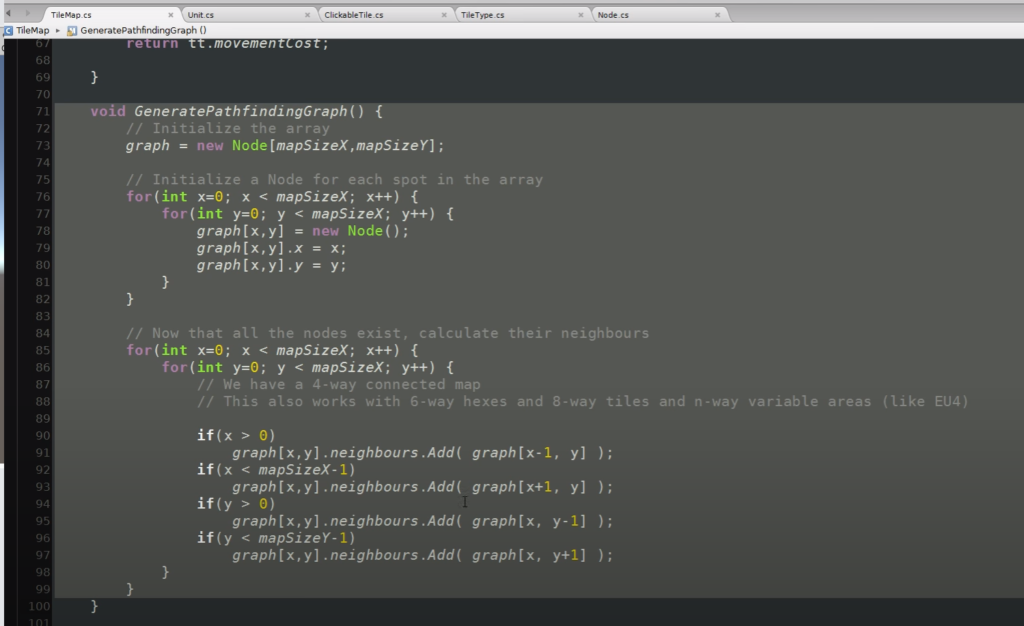Close the Node.cs tab
Viewport: 1024px width, 626px height.
point(717,14)
